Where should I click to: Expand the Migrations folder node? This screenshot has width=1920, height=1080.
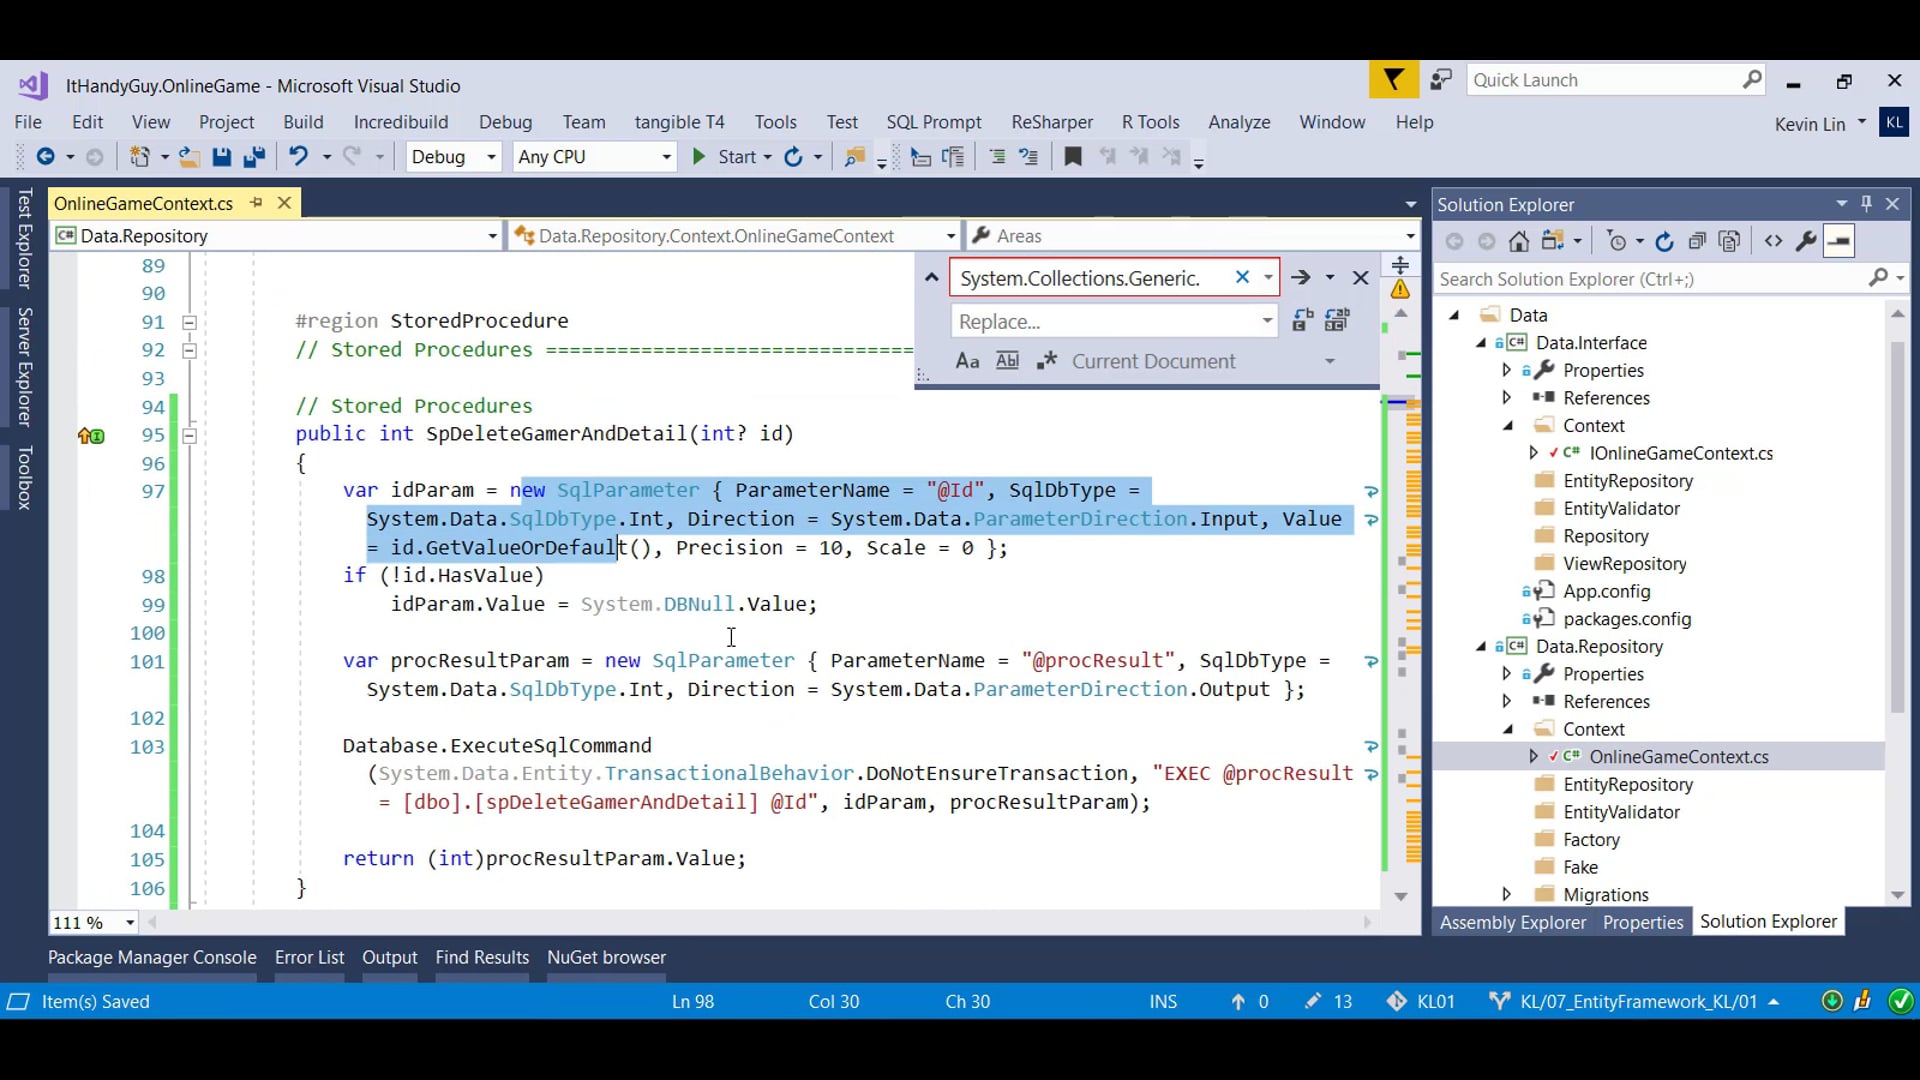[1507, 894]
